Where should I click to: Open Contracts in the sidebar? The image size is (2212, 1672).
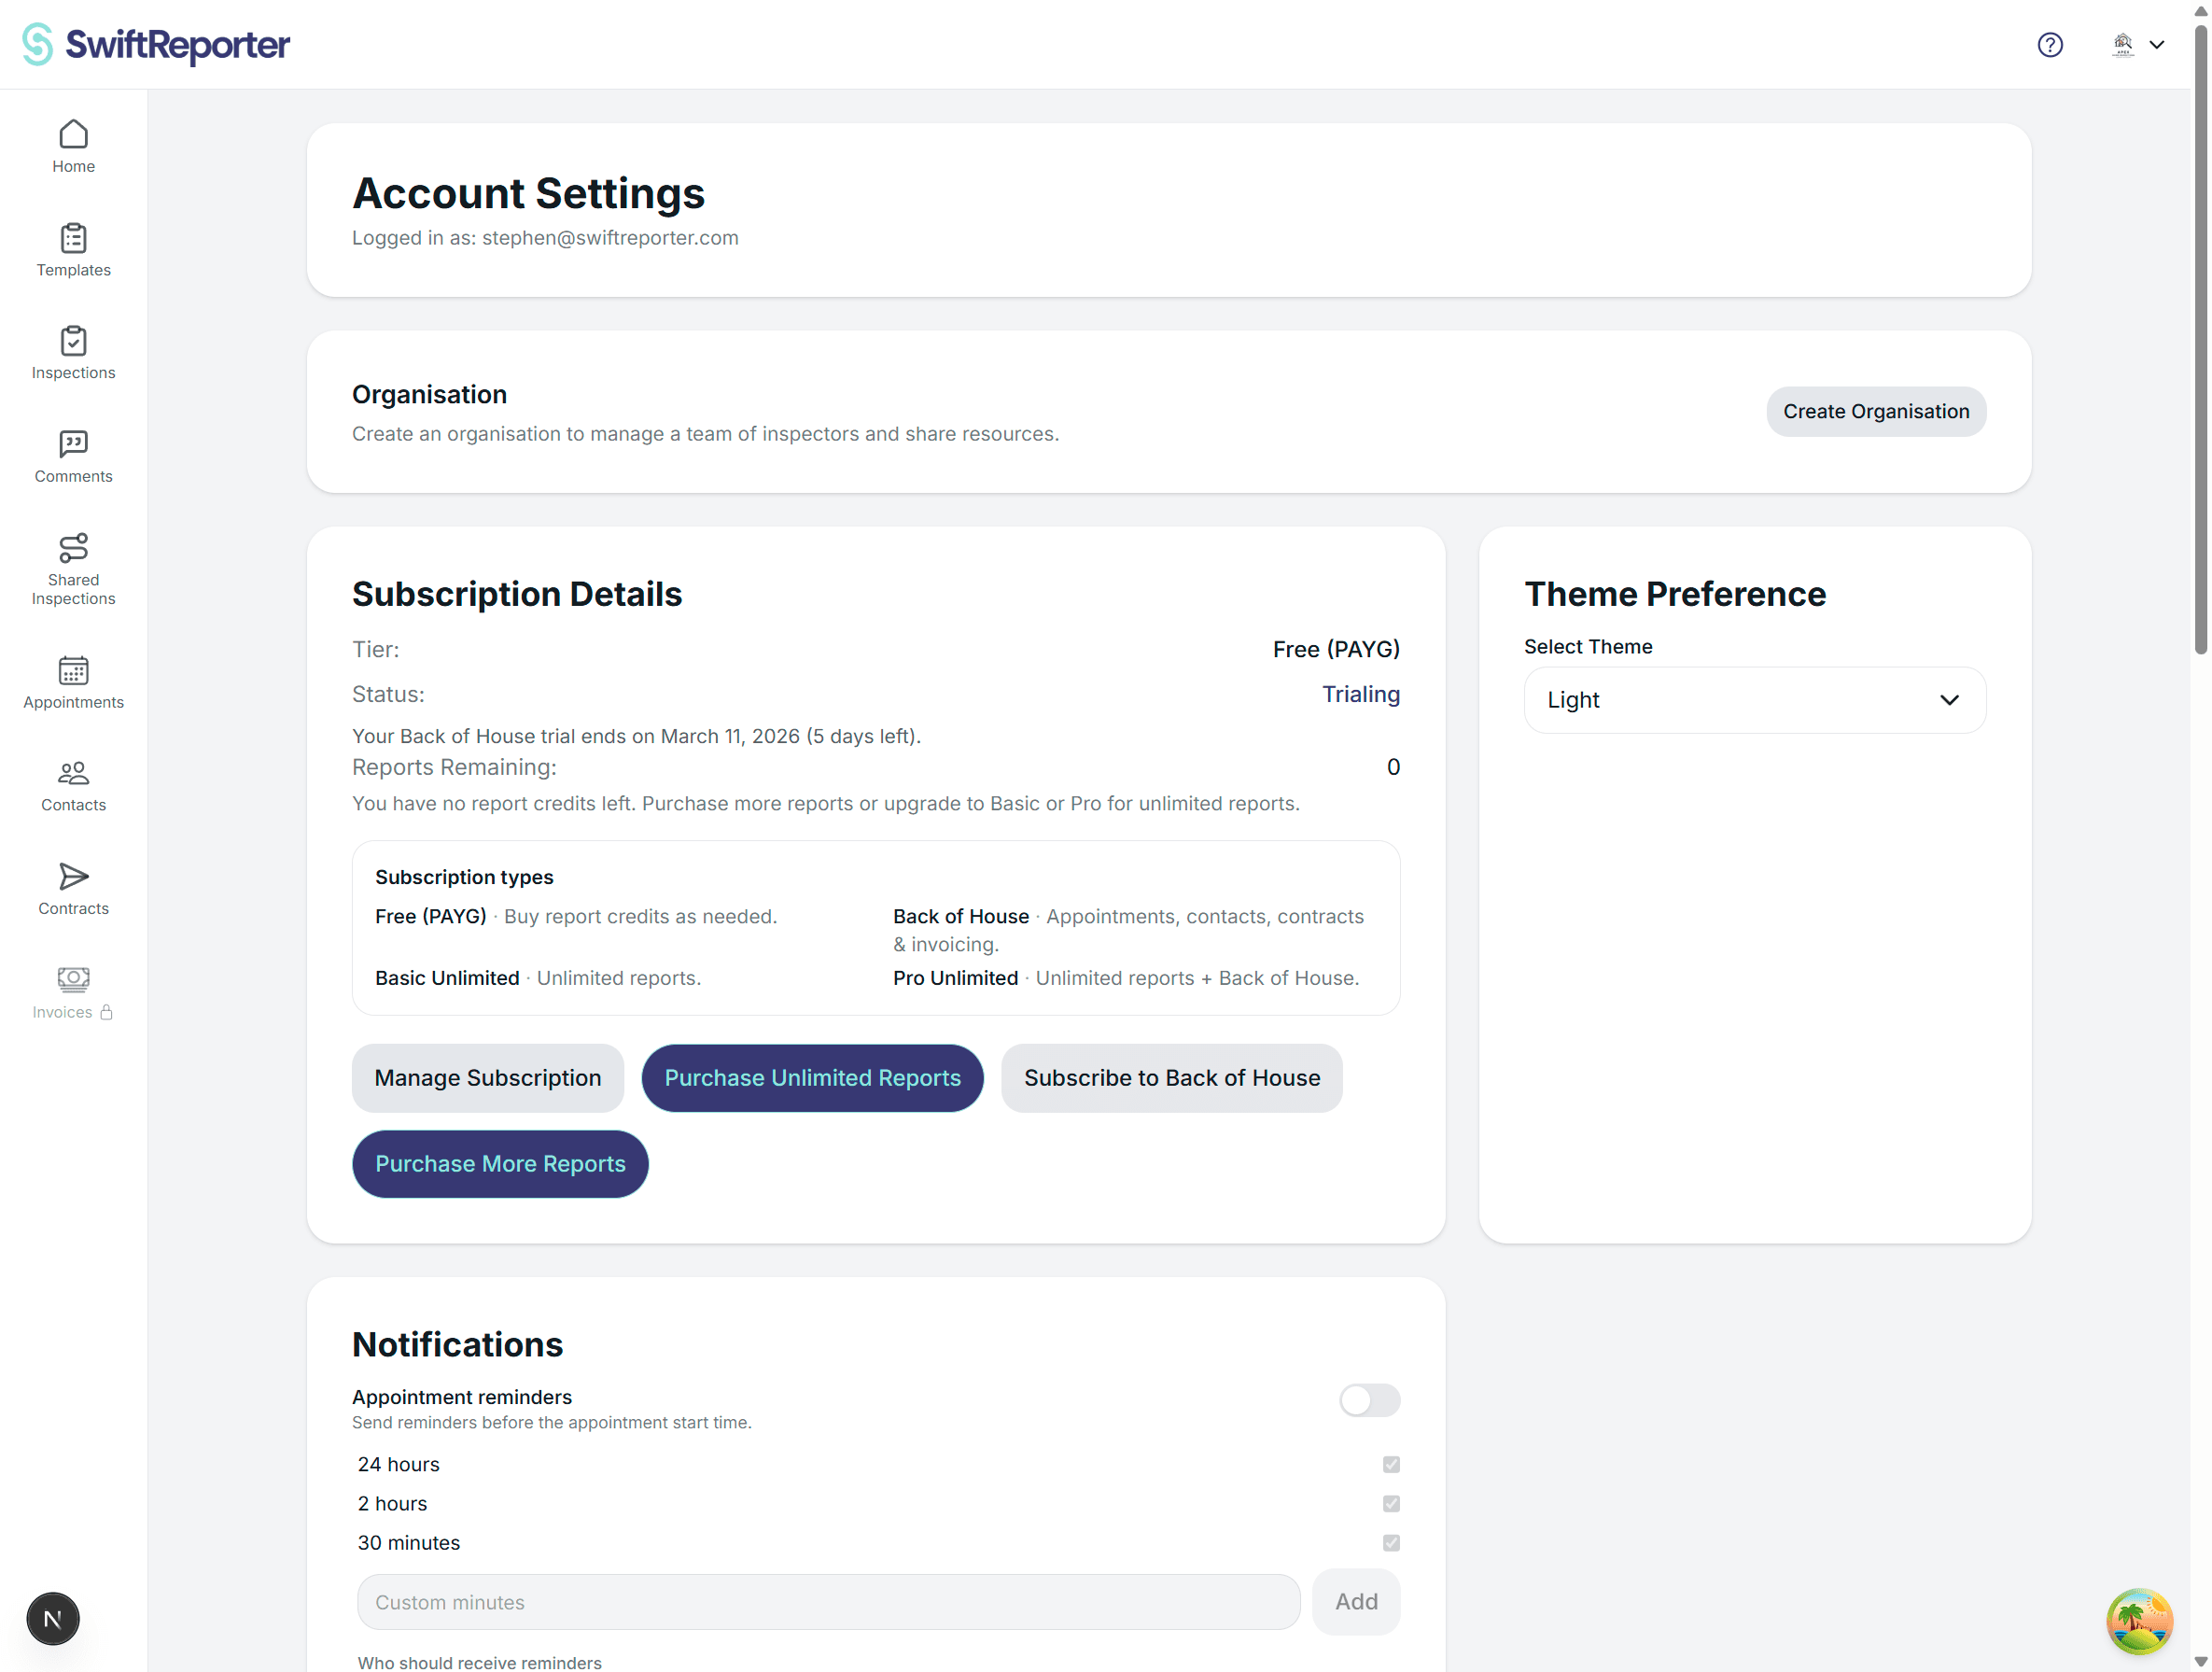click(73, 889)
